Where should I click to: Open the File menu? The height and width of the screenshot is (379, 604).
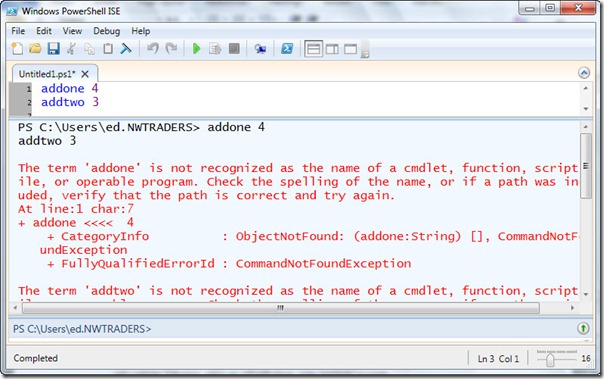pyautogui.click(x=18, y=31)
